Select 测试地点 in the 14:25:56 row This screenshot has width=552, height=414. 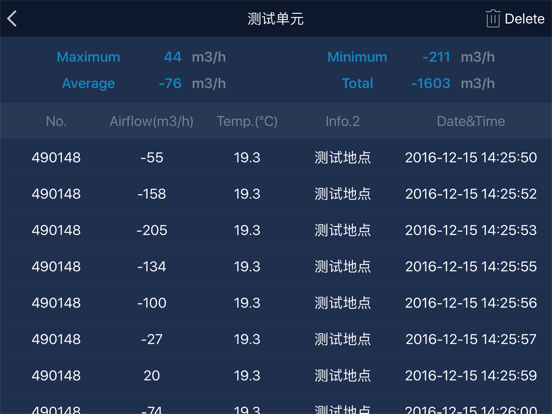pos(343,303)
